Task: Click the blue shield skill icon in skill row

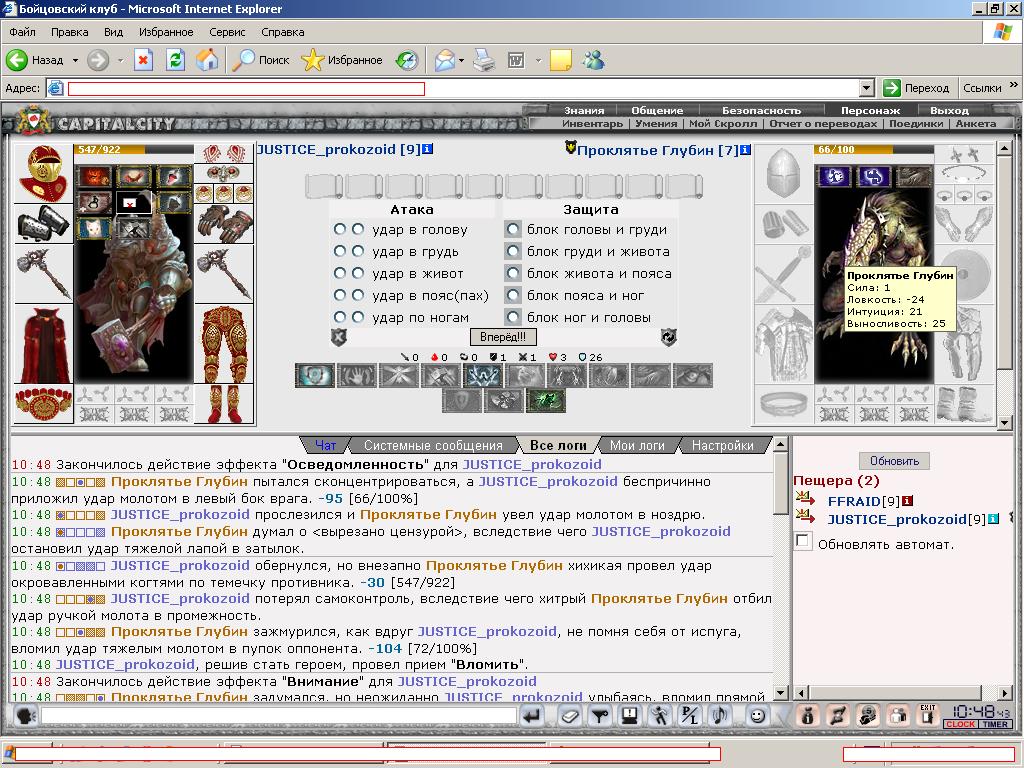Action: pyautogui.click(x=315, y=376)
